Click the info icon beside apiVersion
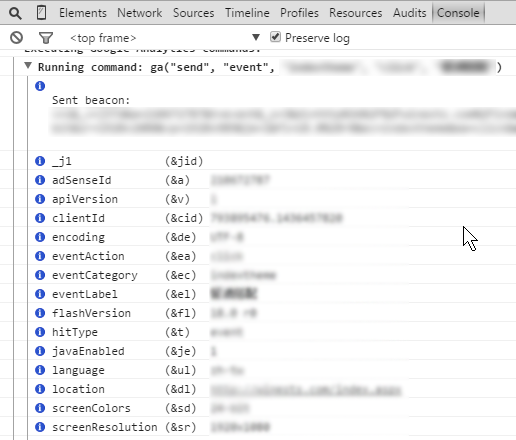516x440 pixels. tap(40, 199)
